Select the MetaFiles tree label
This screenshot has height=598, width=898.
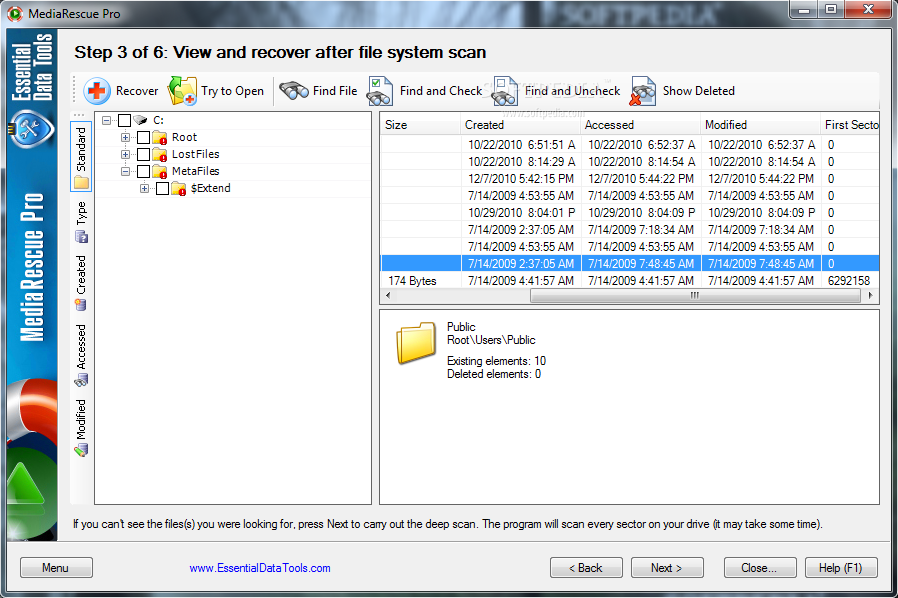(195, 171)
